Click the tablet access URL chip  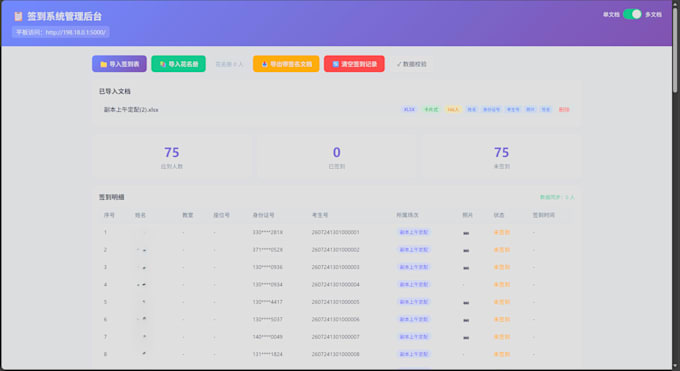[x=61, y=32]
